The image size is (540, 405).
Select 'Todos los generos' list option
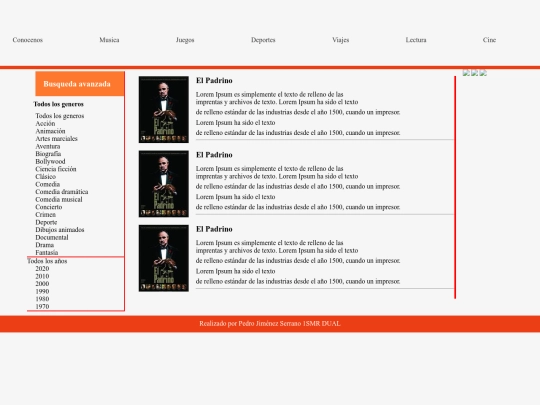click(x=60, y=116)
